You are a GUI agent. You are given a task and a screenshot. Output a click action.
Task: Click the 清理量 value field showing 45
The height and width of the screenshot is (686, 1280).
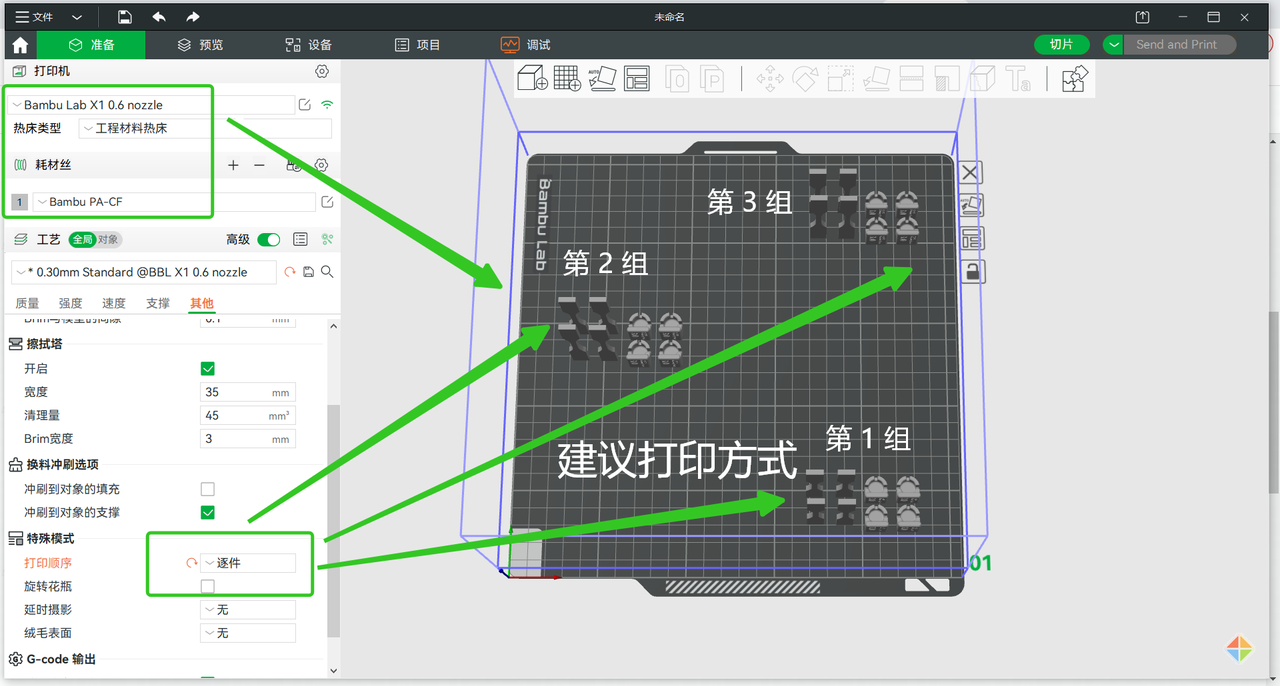248,415
